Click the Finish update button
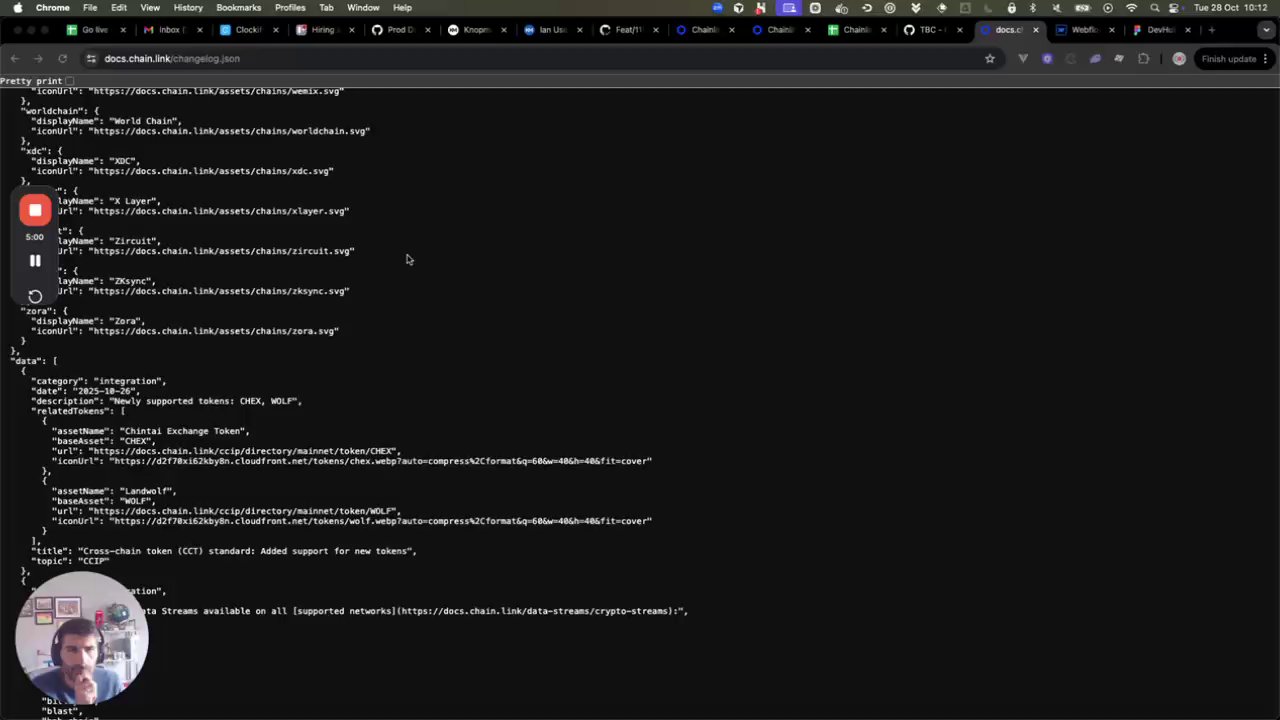 1228,58
